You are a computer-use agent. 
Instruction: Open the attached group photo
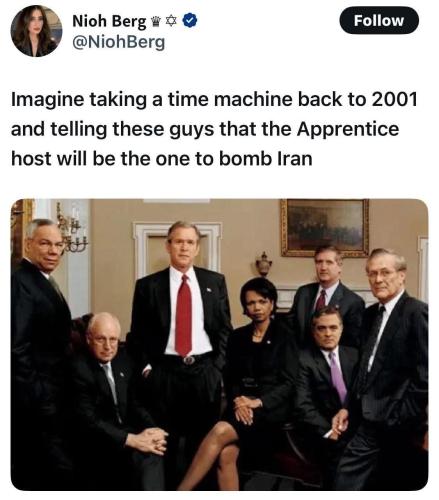[219, 344]
